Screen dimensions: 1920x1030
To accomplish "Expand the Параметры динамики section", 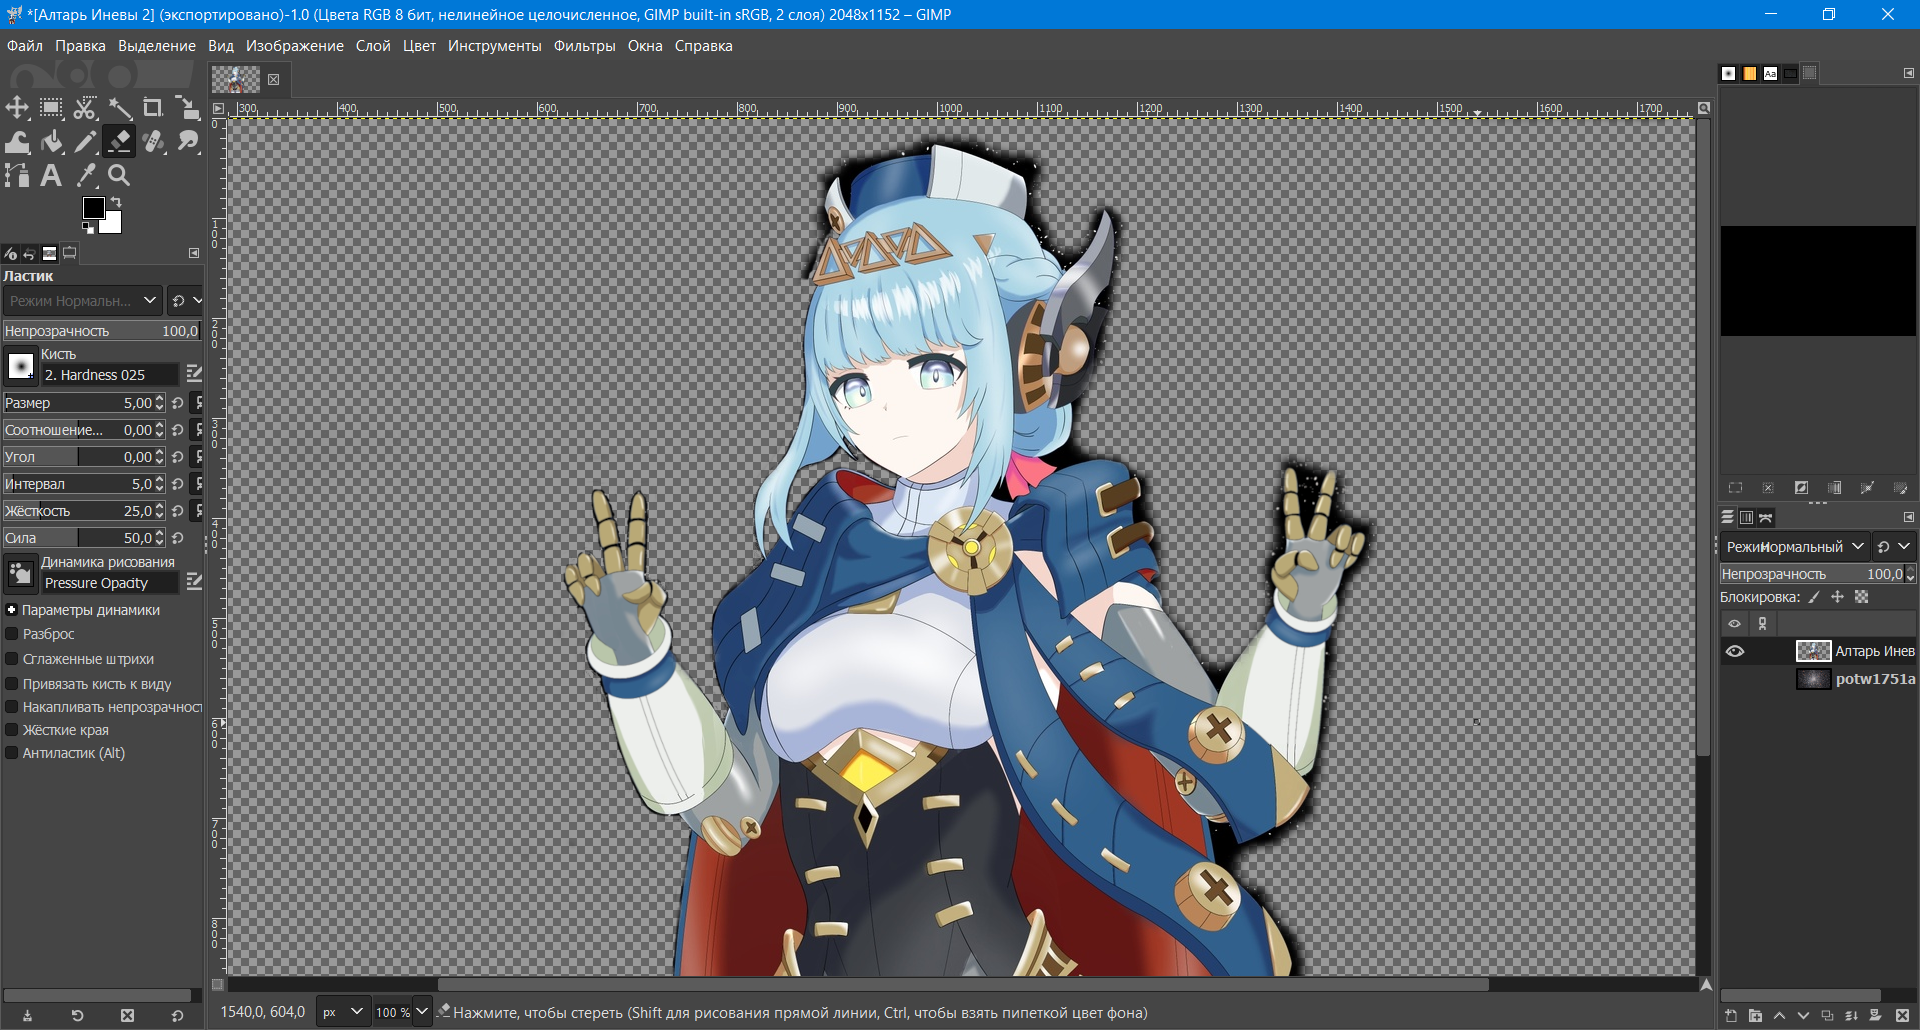I will [12, 610].
